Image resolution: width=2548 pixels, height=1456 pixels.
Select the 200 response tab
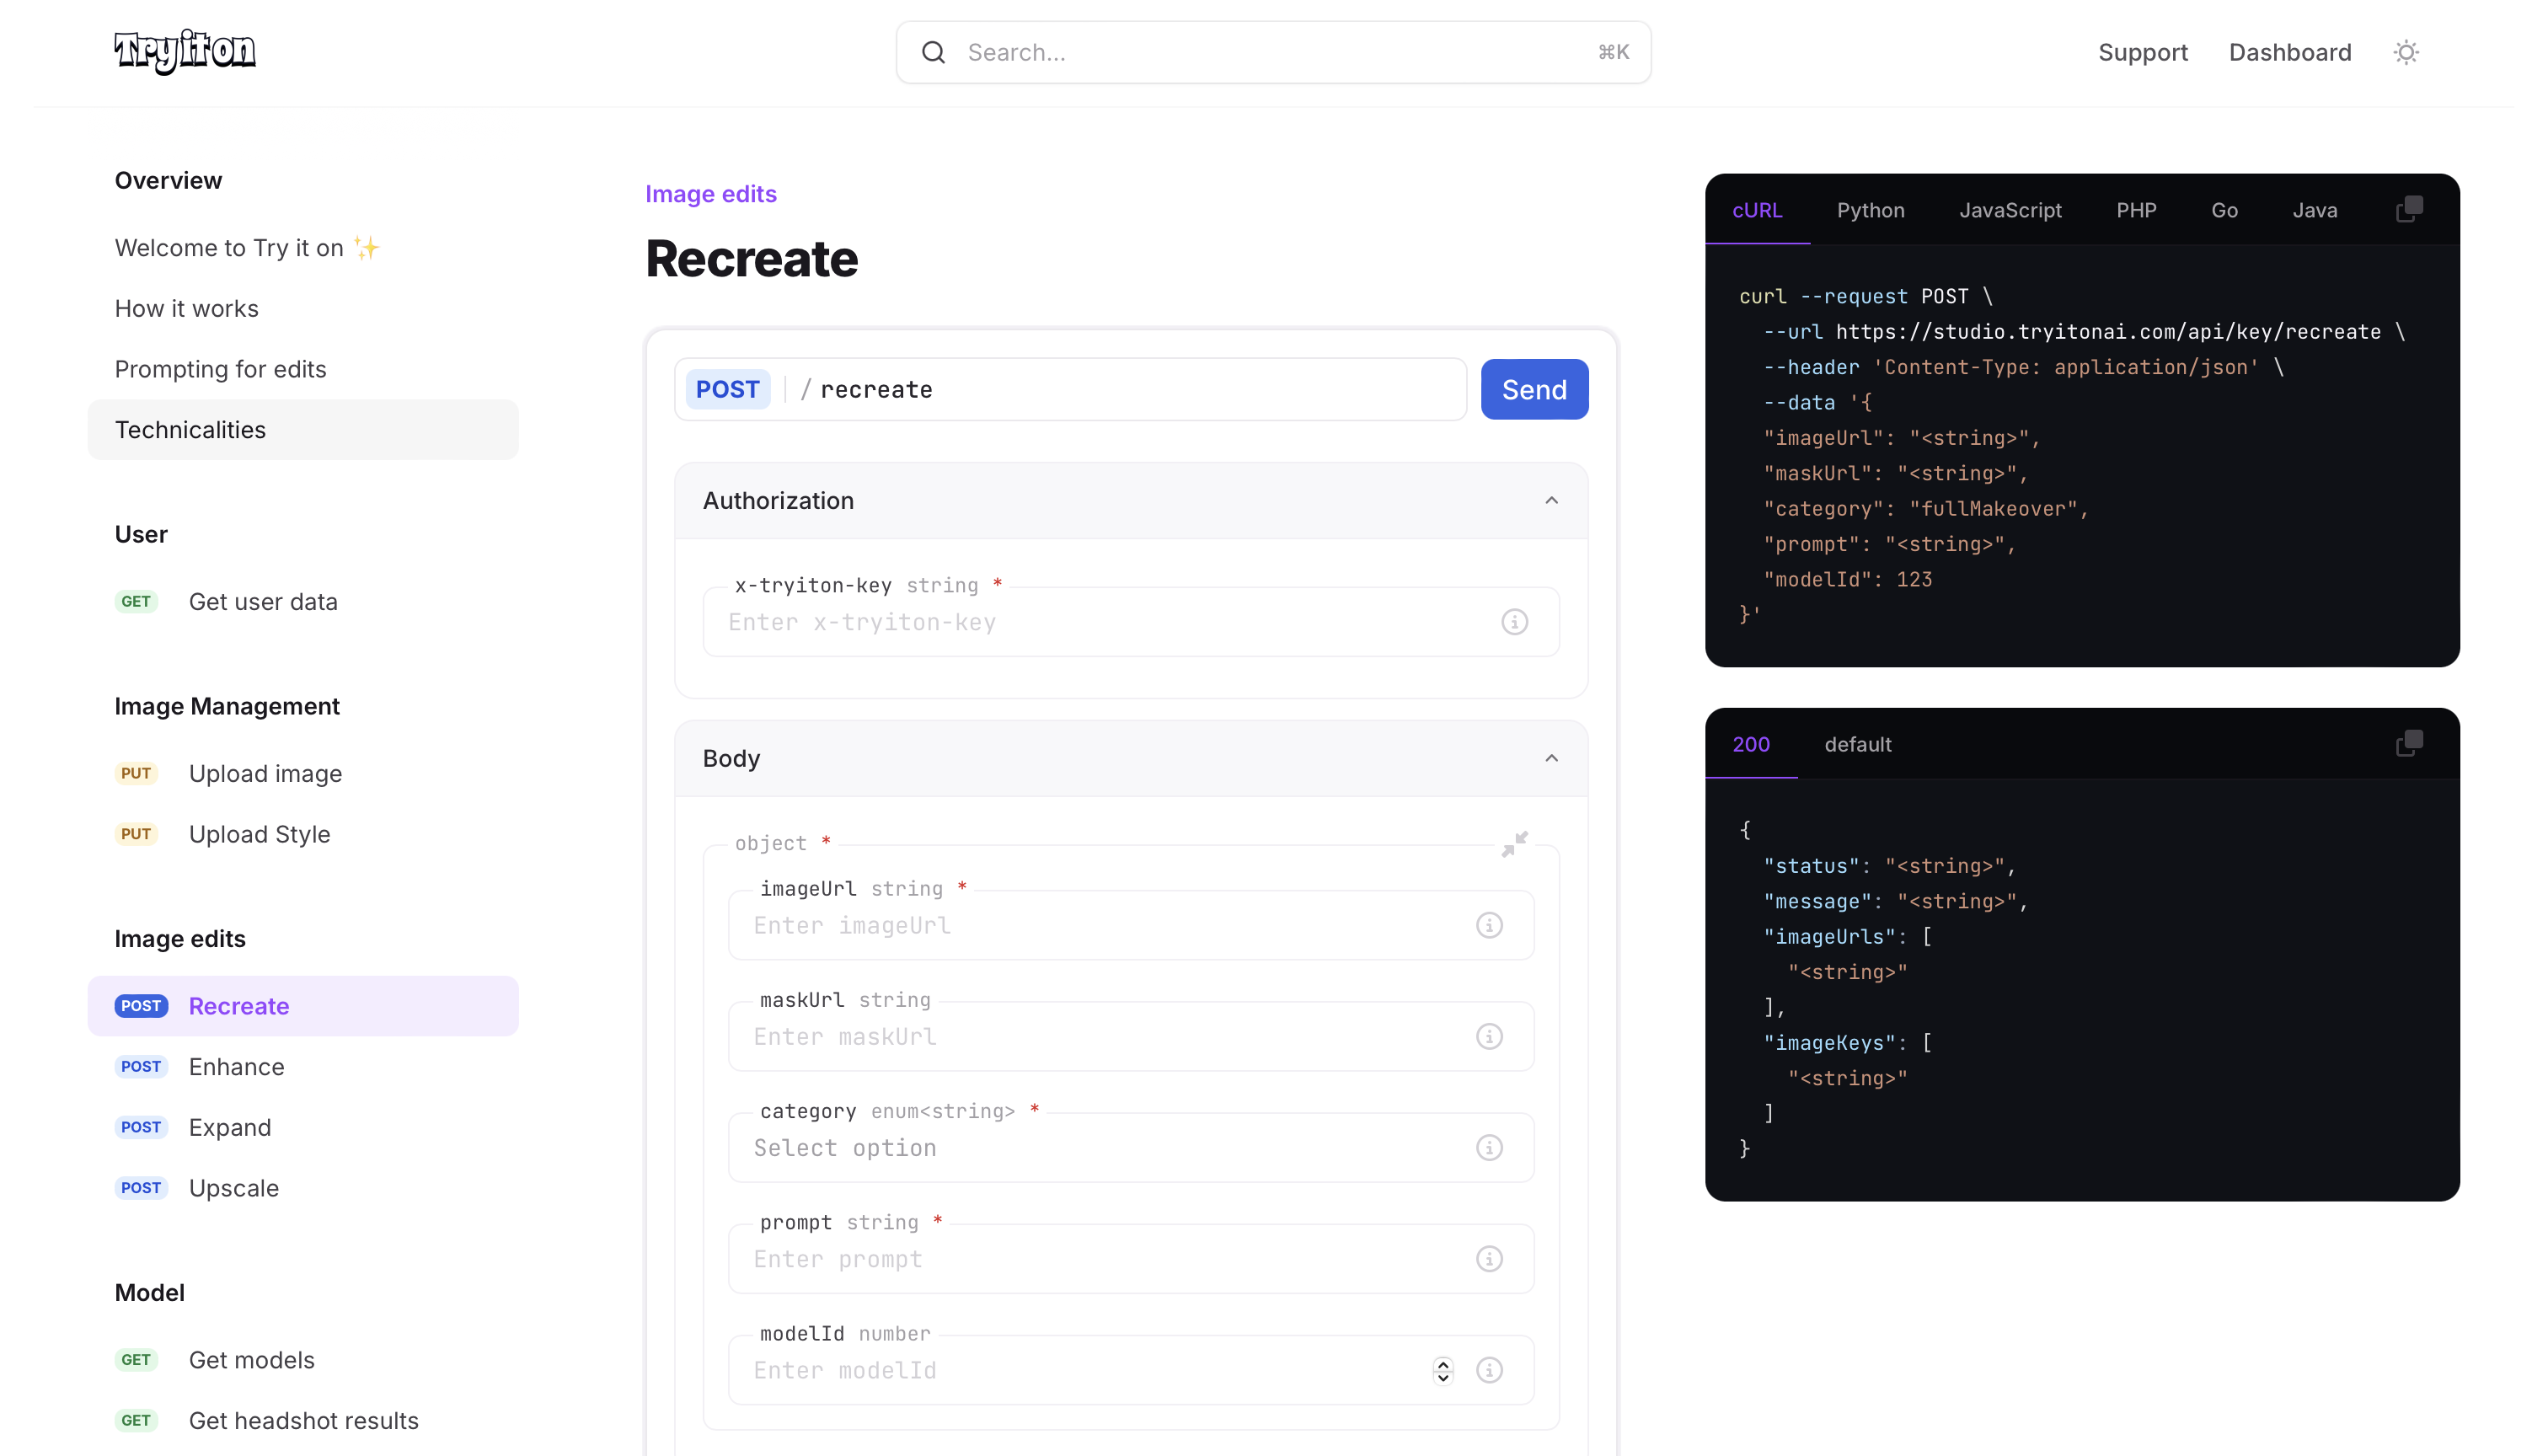1751,744
